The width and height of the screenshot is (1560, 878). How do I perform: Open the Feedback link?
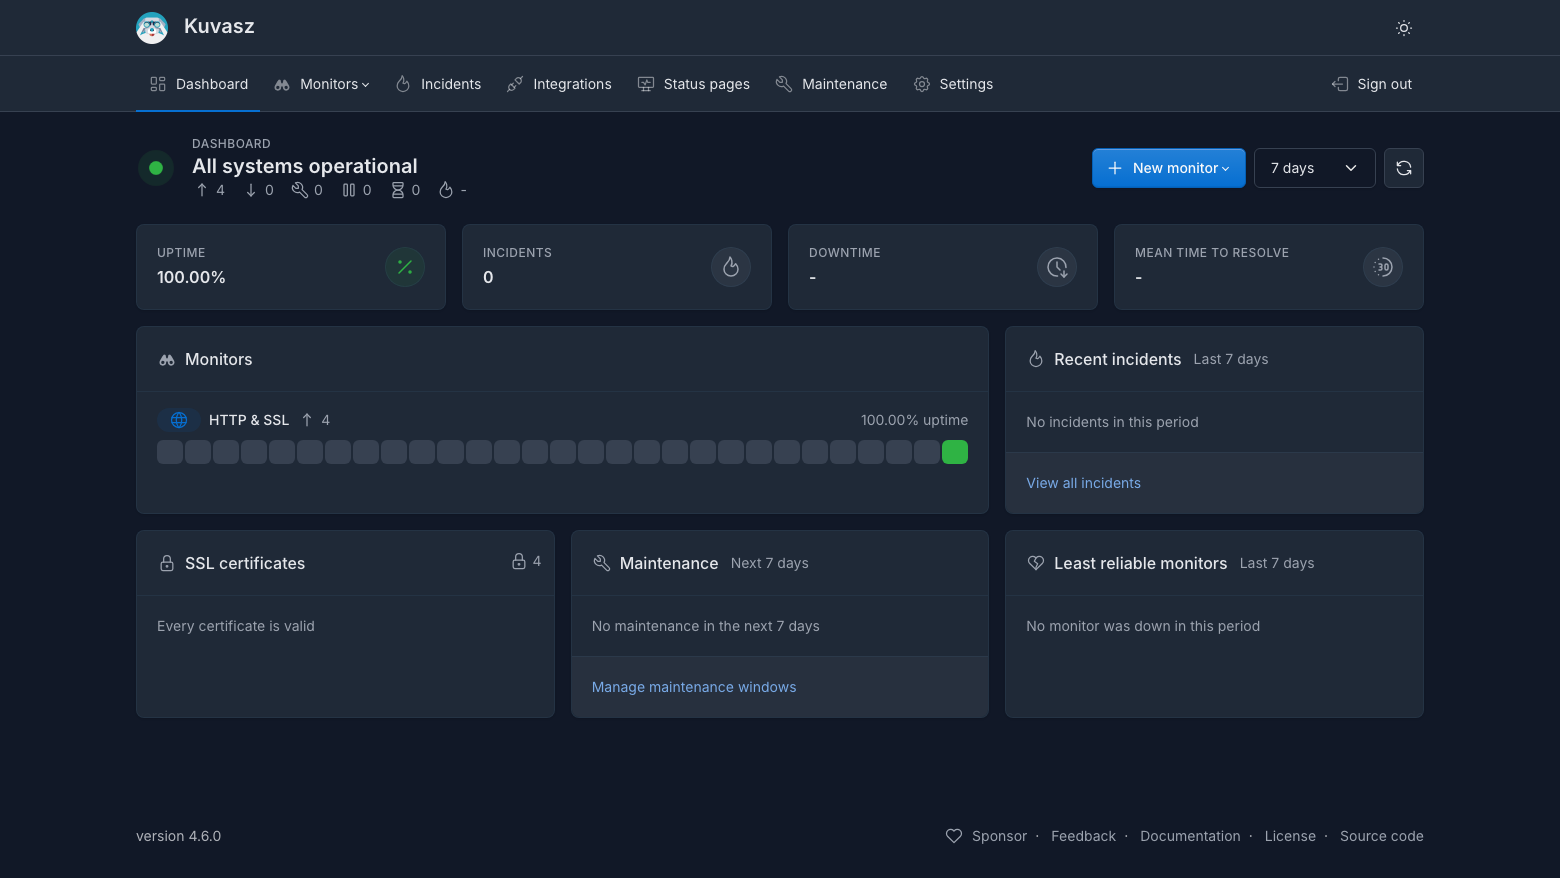click(x=1083, y=836)
